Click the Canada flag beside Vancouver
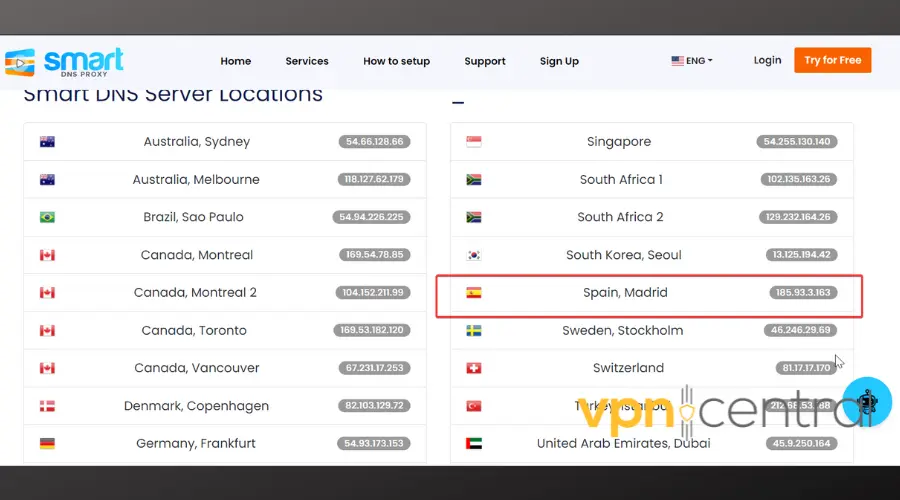 coord(47,368)
